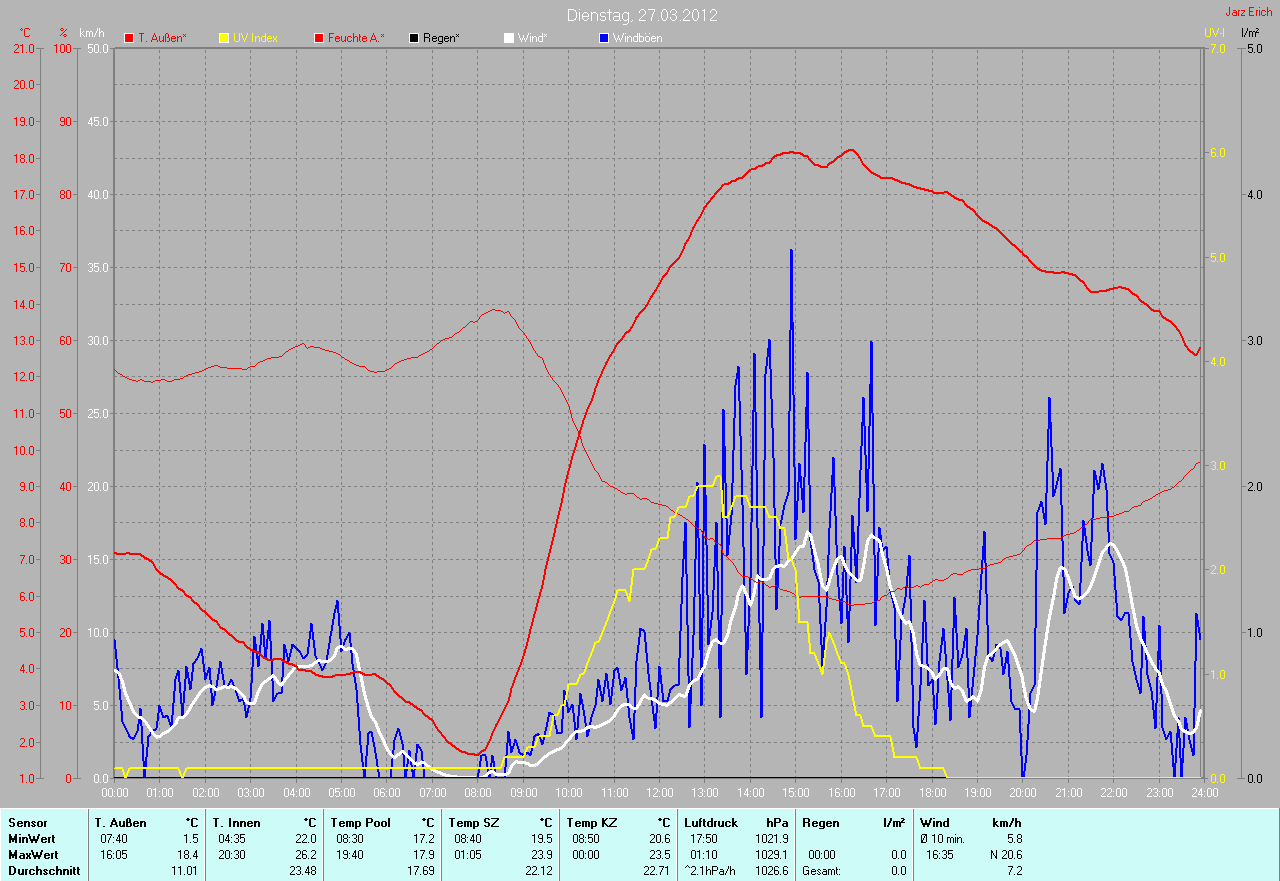This screenshot has width=1280, height=881.
Task: Click the Temp KZ average '22.71'
Action: pyautogui.click(x=655, y=871)
